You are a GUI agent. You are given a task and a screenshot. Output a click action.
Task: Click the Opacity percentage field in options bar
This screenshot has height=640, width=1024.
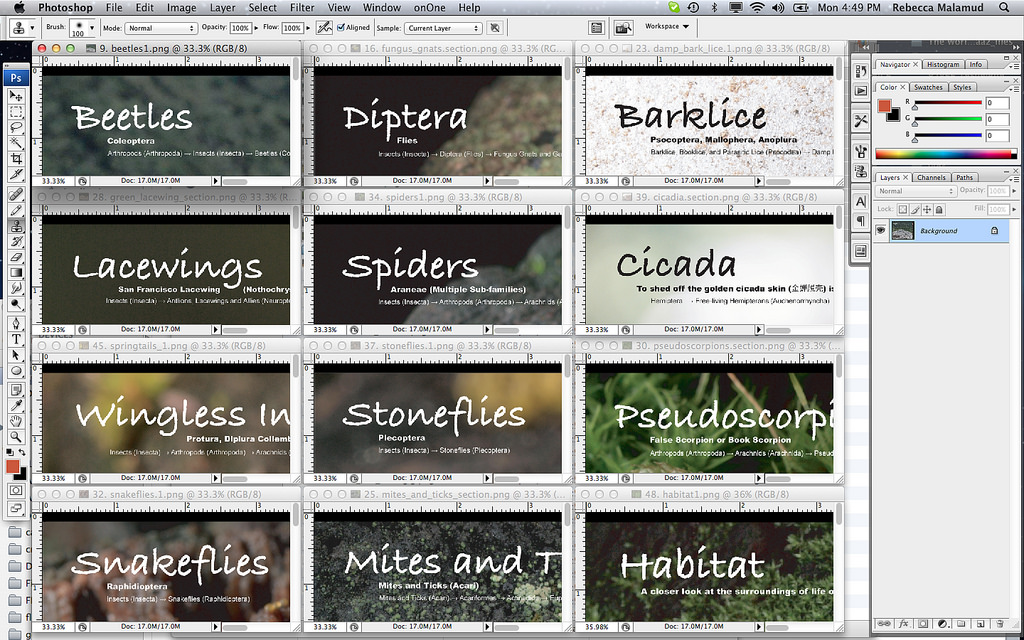(x=240, y=28)
